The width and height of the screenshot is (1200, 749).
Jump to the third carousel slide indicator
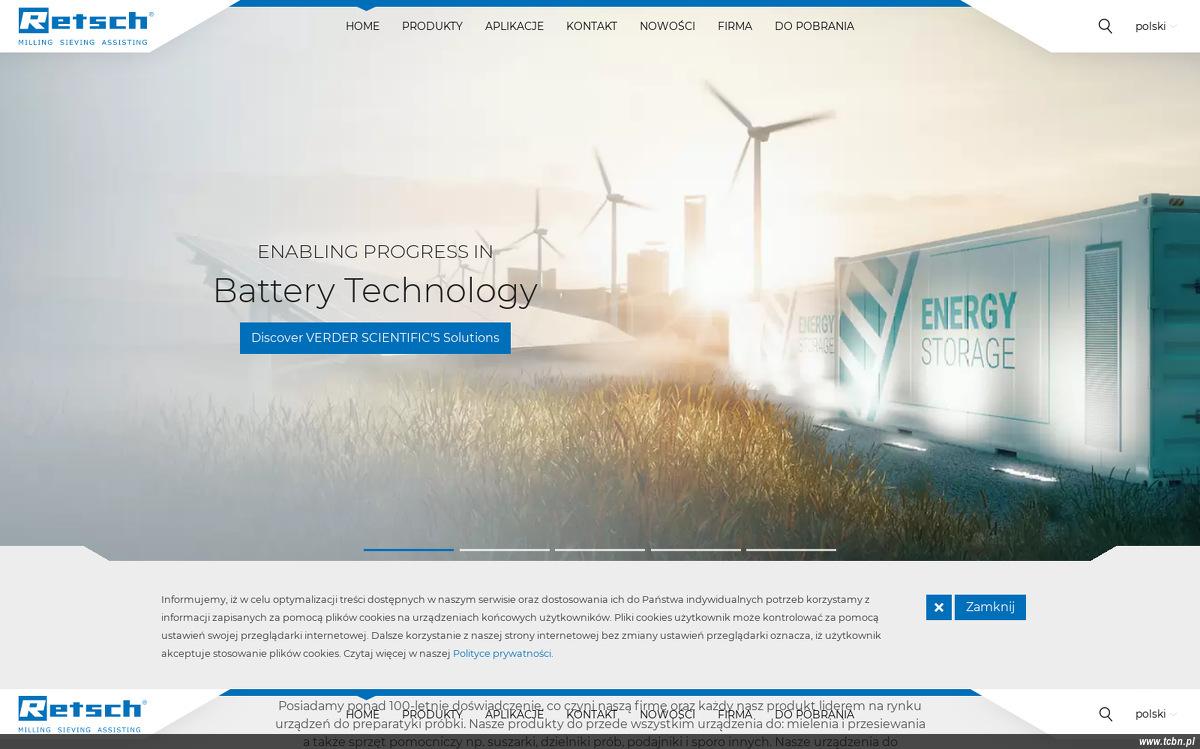600,549
